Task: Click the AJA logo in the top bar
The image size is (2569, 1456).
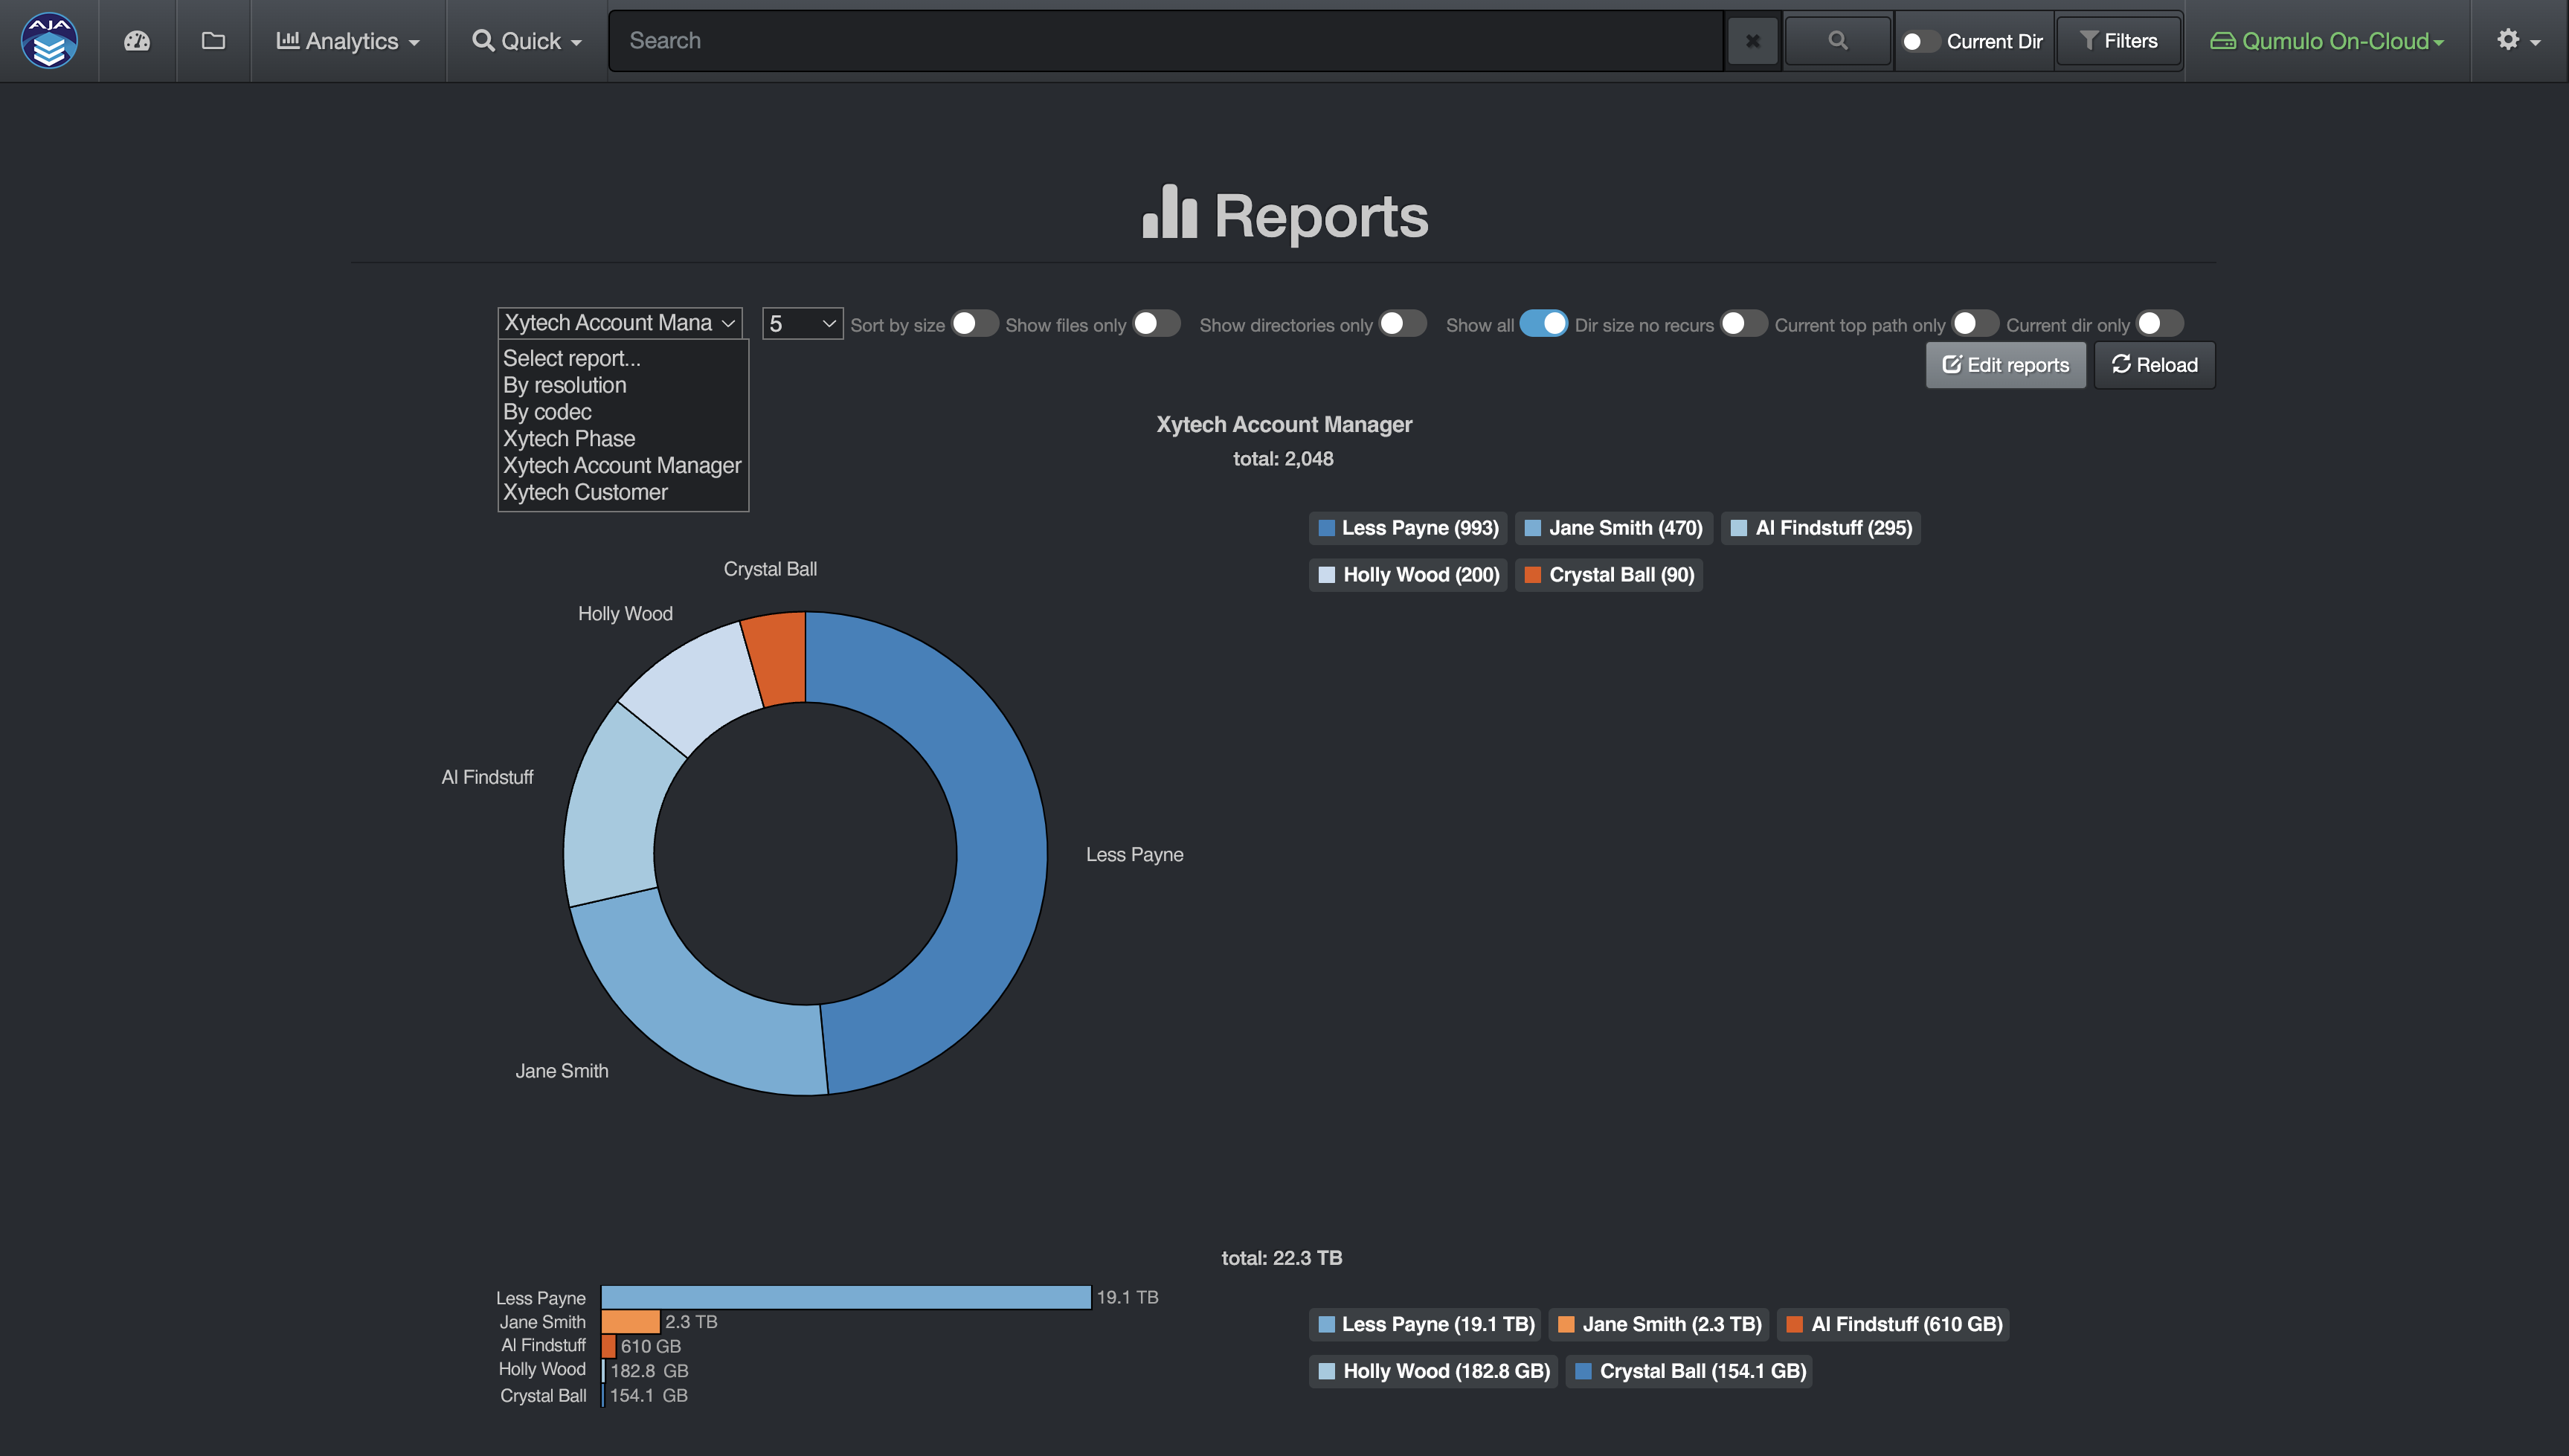Action: (47, 40)
